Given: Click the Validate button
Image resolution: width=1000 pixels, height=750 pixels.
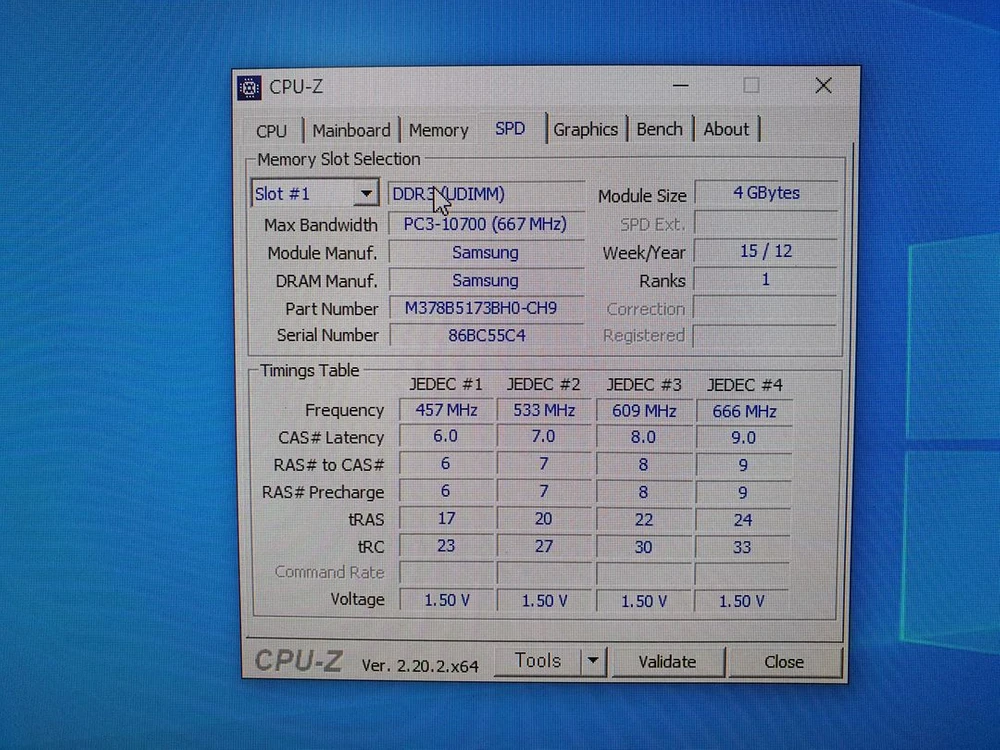Looking at the screenshot, I should click(667, 662).
